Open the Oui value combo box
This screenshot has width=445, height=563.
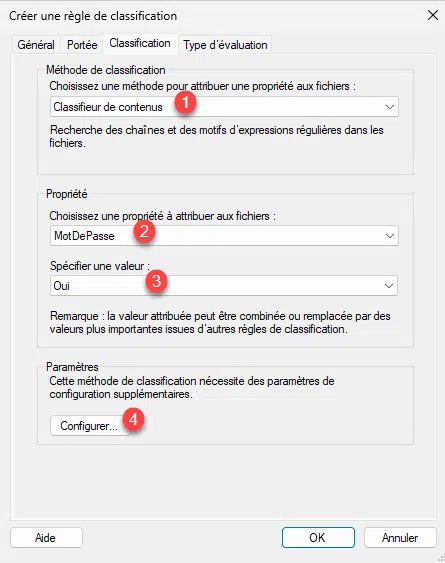(224, 286)
